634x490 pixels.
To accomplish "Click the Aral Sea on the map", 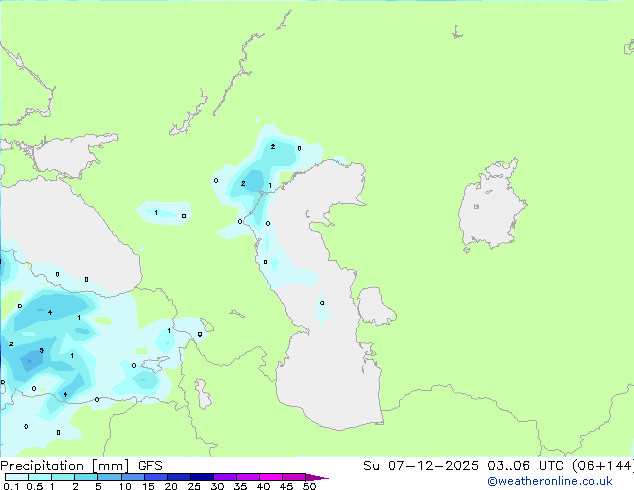I will [x=490, y=208].
